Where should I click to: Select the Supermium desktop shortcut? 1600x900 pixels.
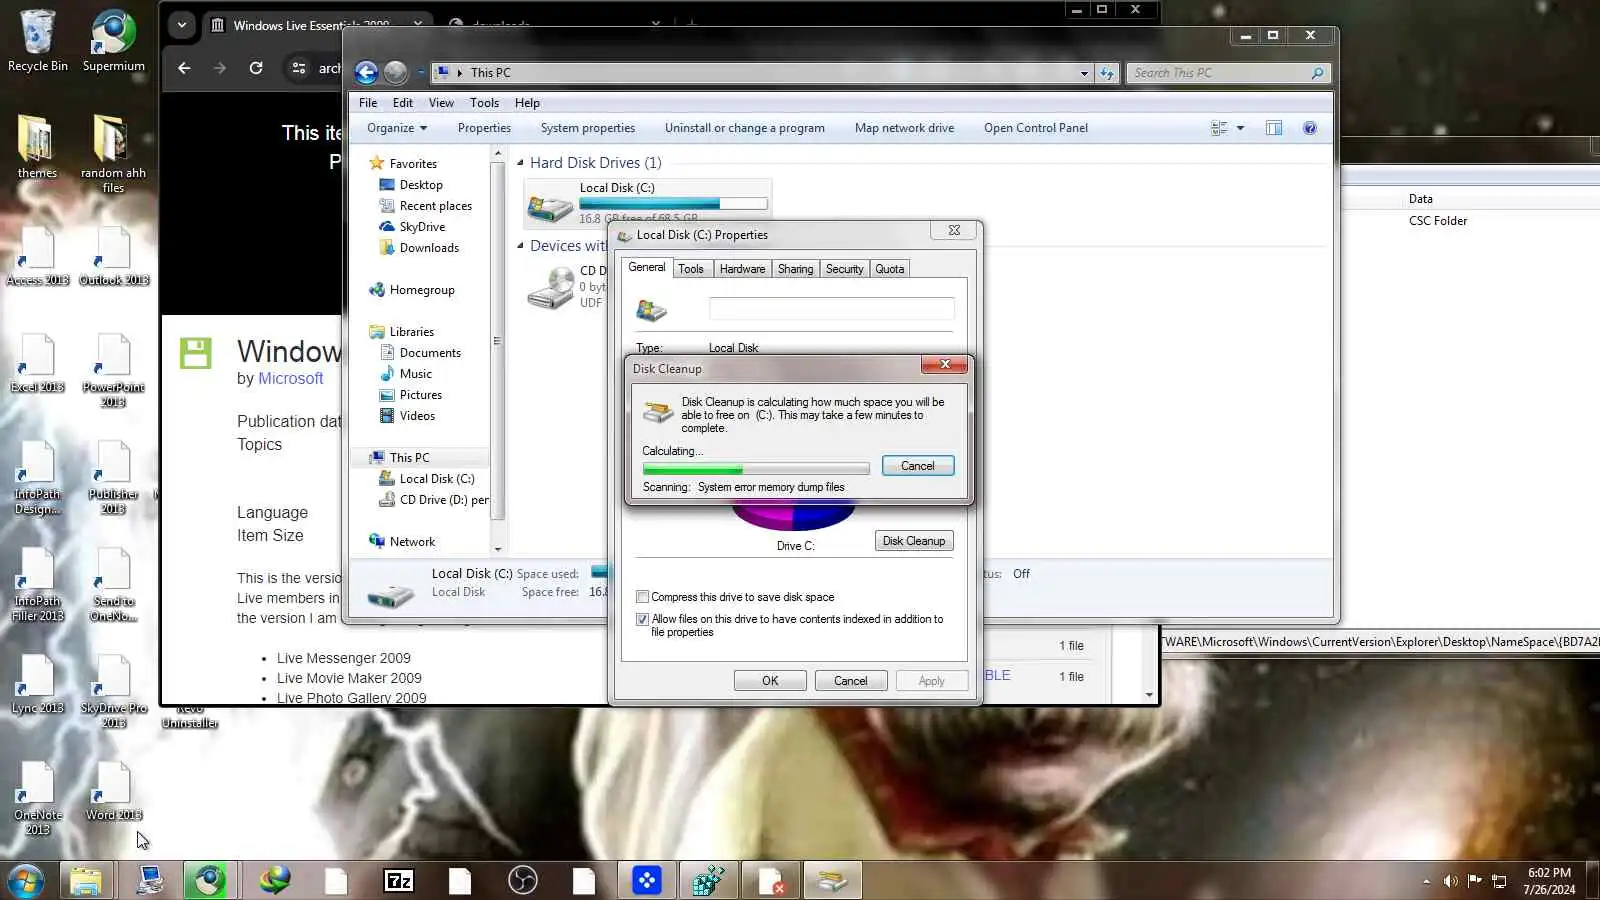(x=113, y=41)
